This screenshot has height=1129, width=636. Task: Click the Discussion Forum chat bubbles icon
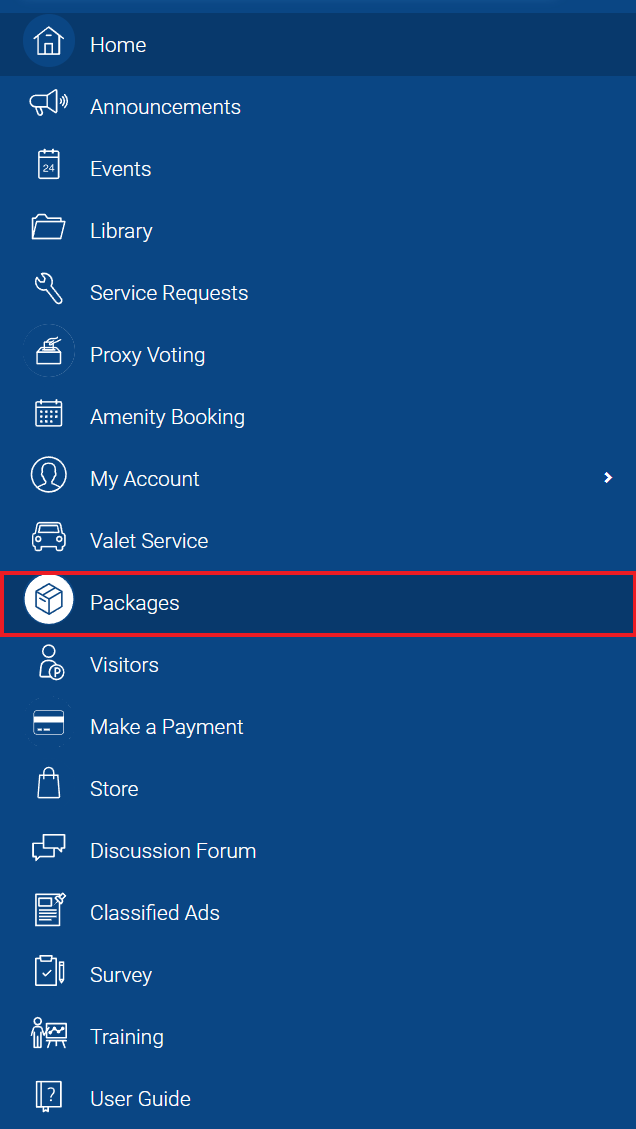point(49,847)
